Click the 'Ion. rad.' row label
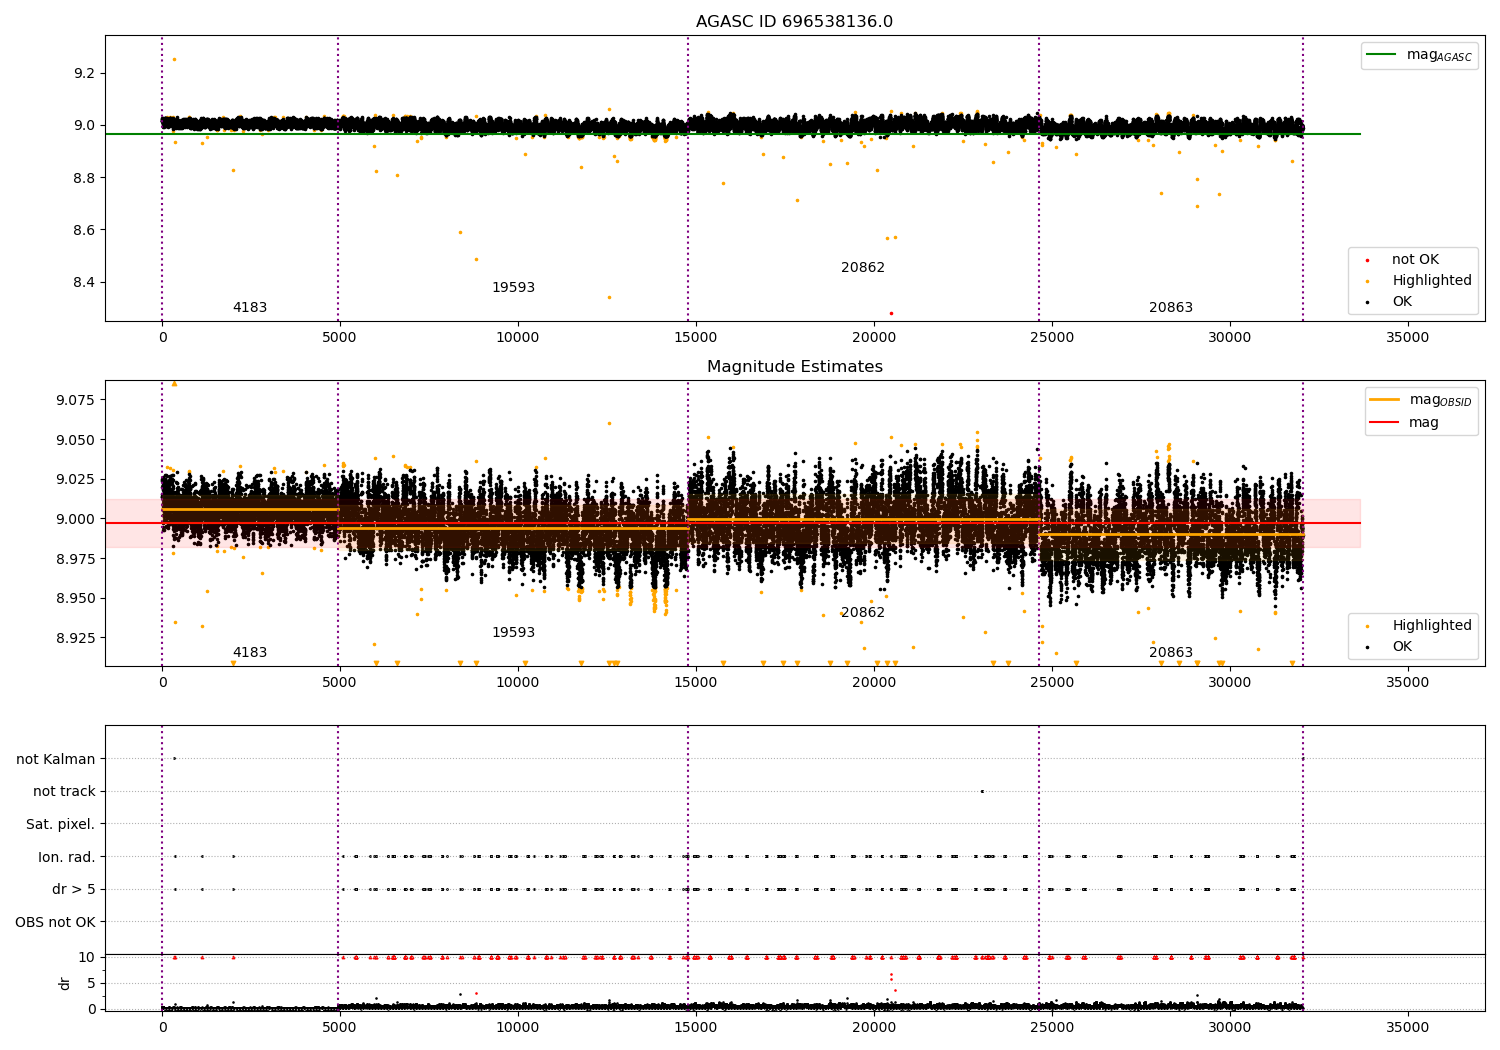The height and width of the screenshot is (1050, 1500). (x=67, y=857)
